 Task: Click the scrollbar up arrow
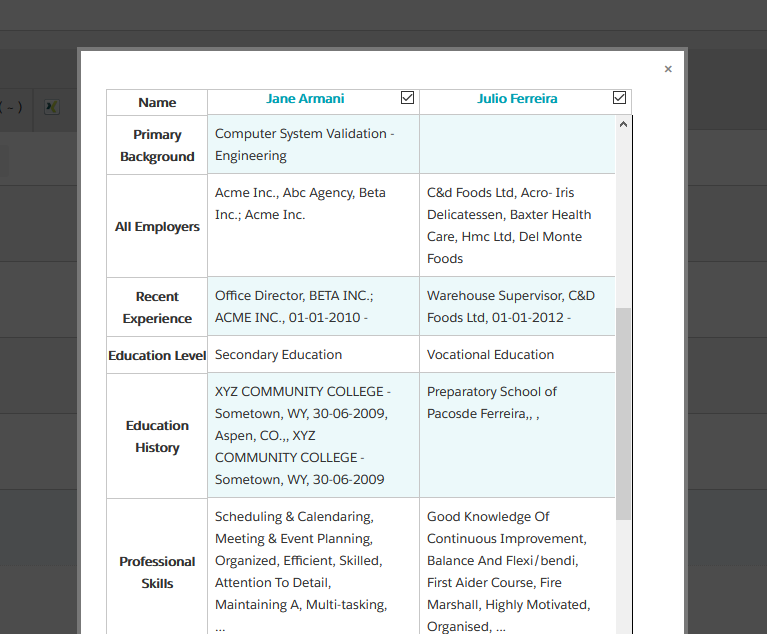[x=623, y=125]
